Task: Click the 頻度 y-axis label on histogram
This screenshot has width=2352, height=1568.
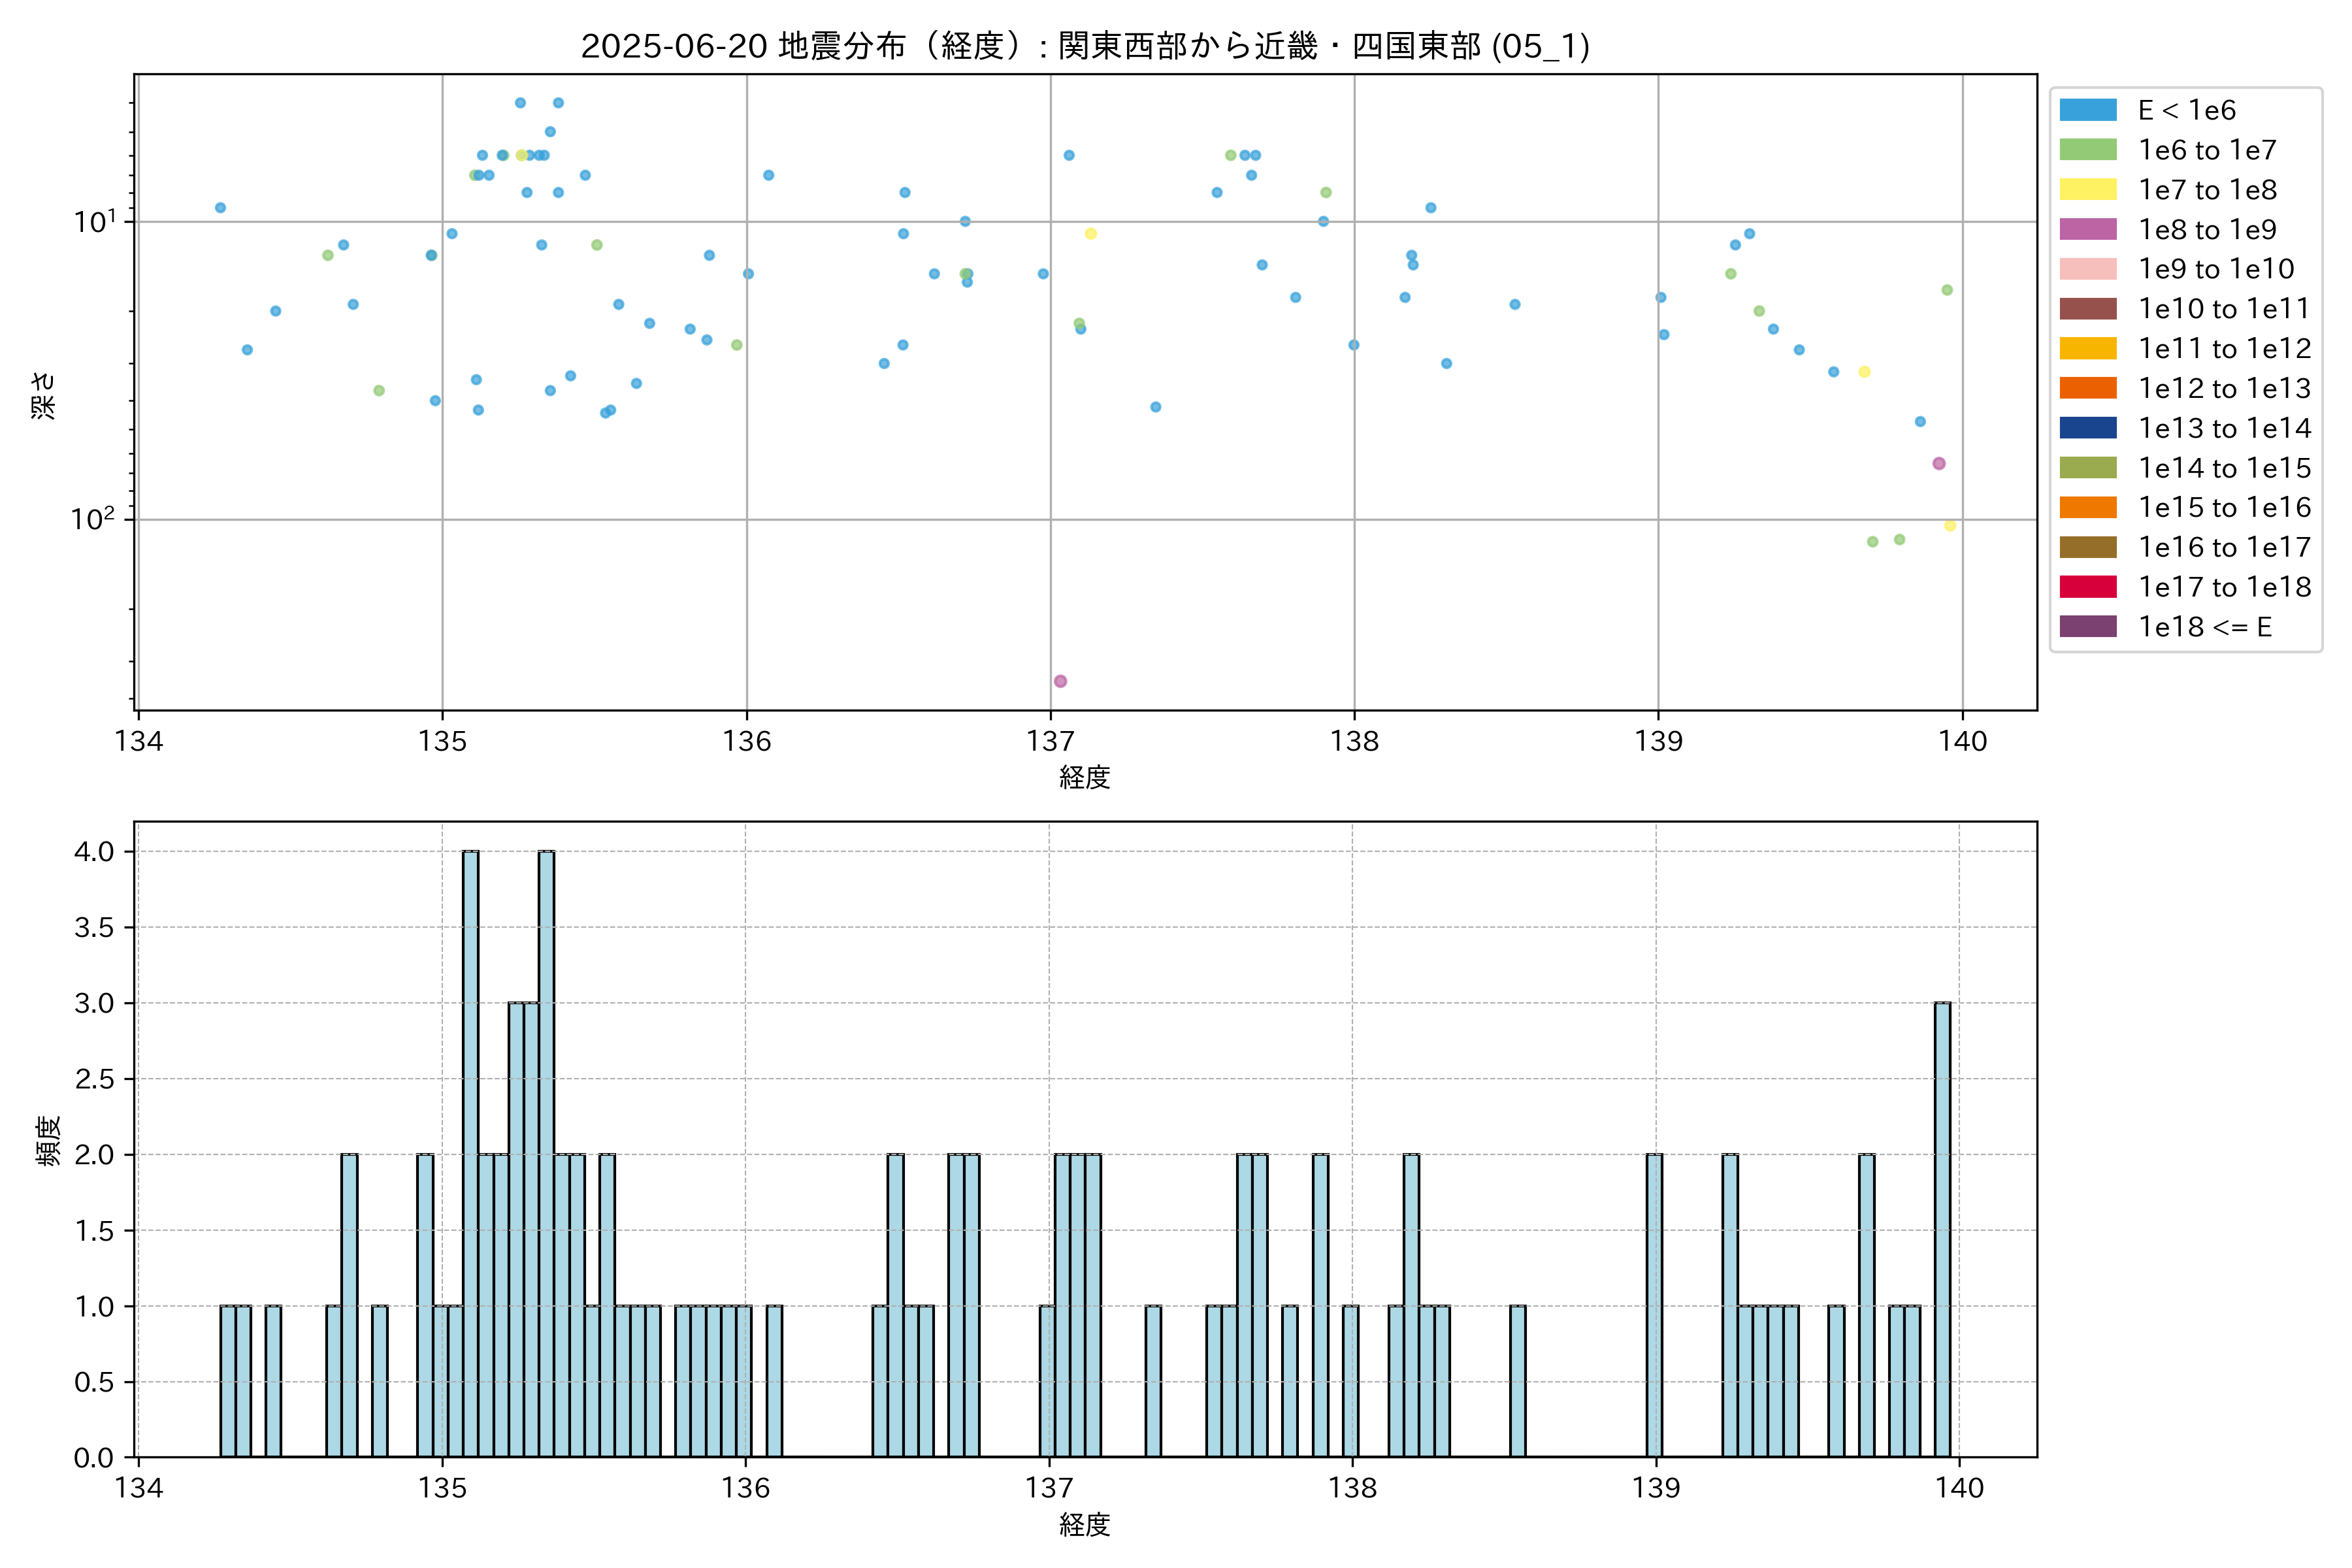Action: click(48, 1140)
